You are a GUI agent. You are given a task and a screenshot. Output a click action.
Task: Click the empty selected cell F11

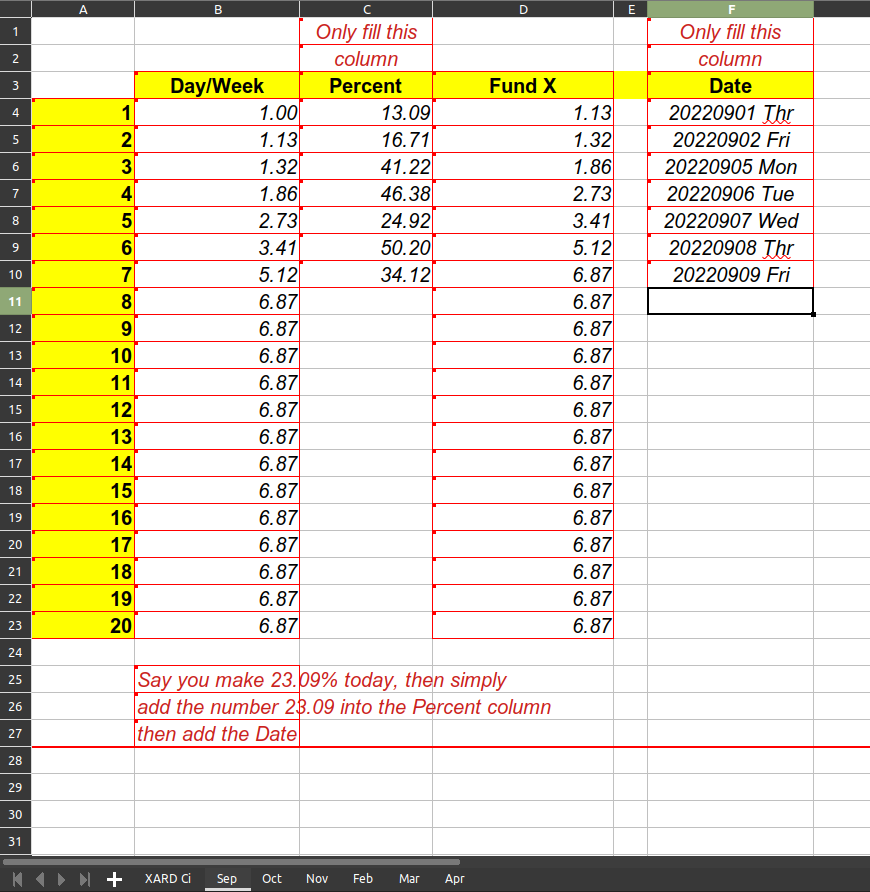(x=731, y=301)
